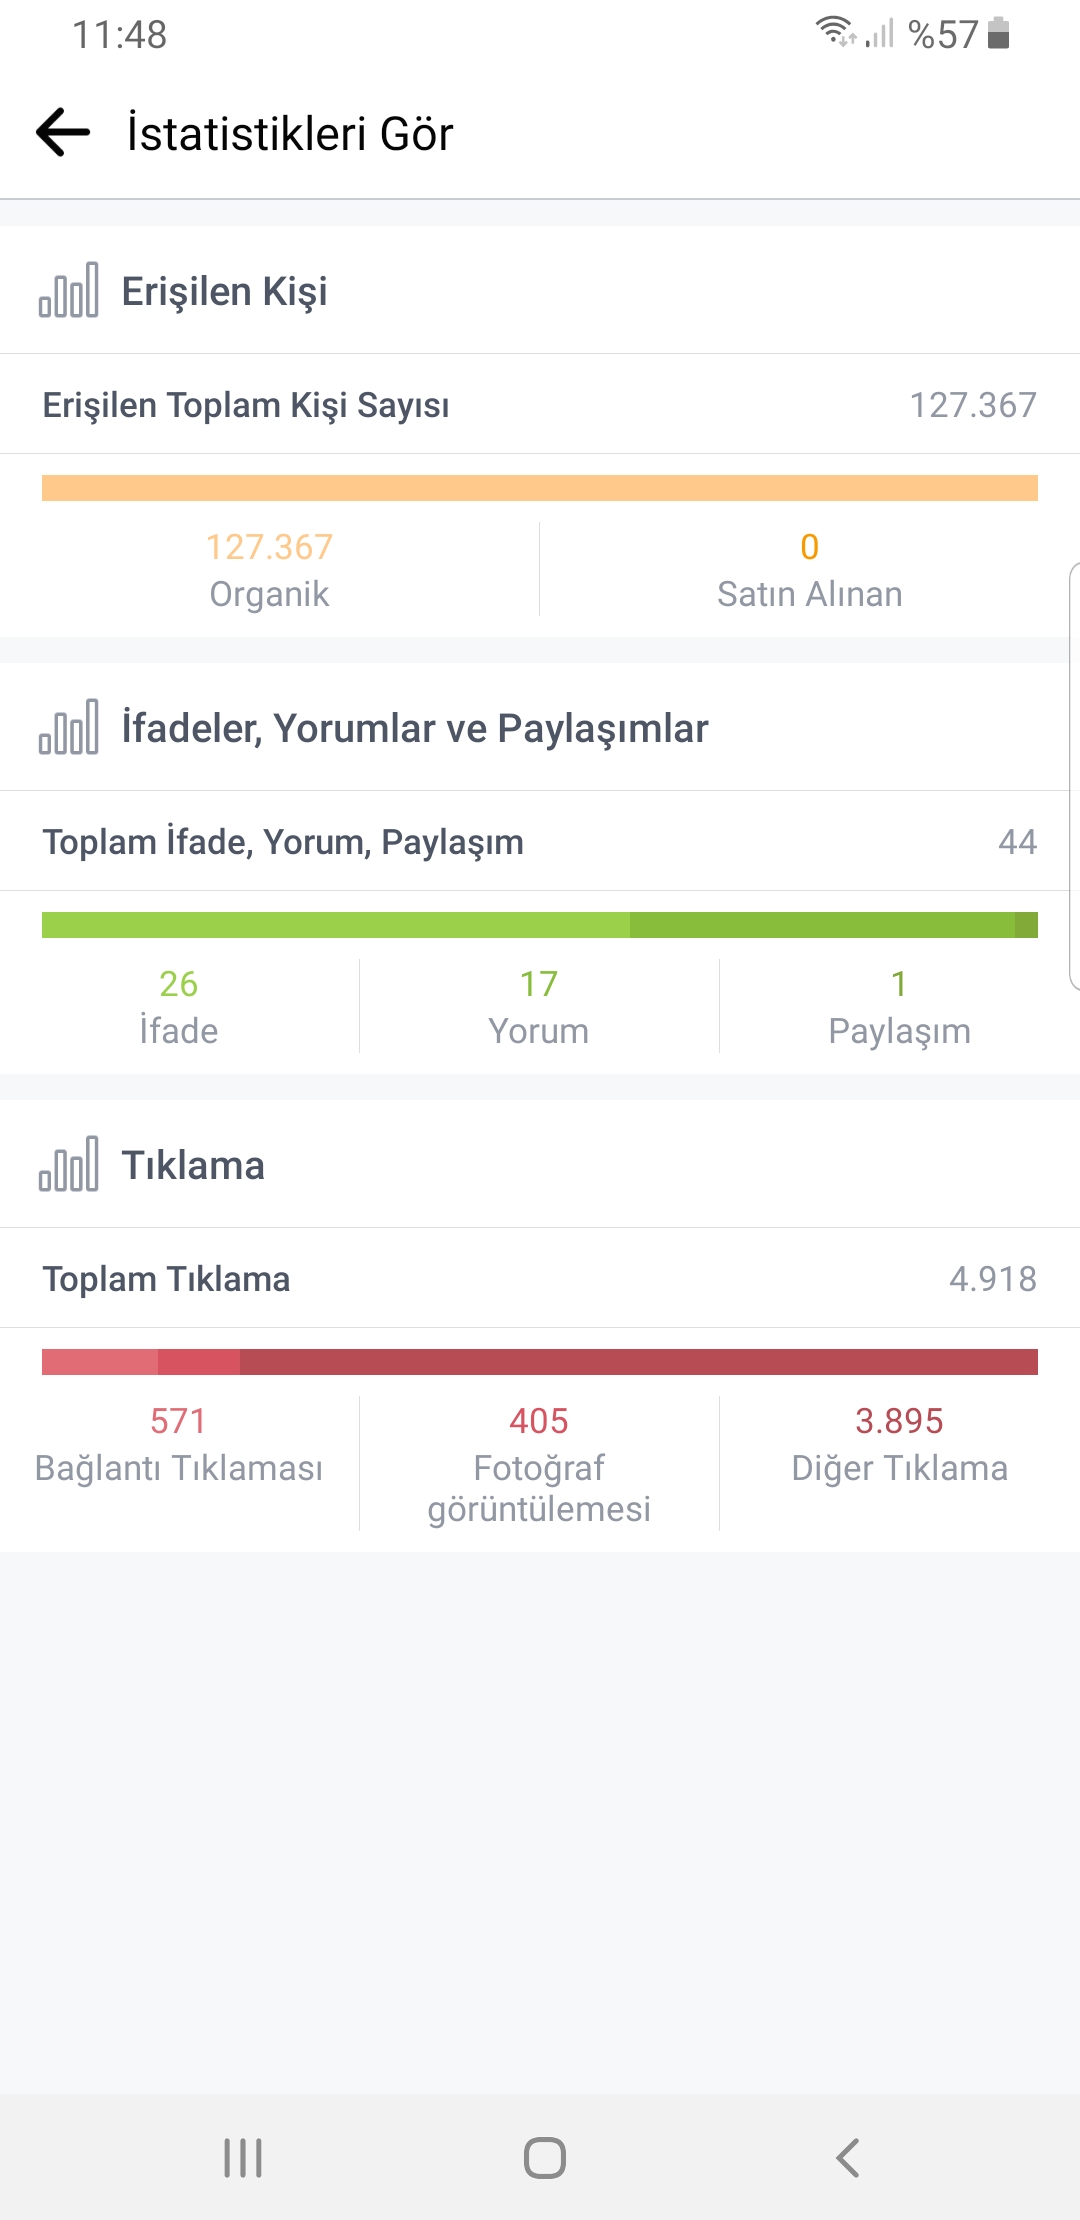The width and height of the screenshot is (1080, 2220).
Task: Open Android recent apps button
Action: coord(243,2157)
